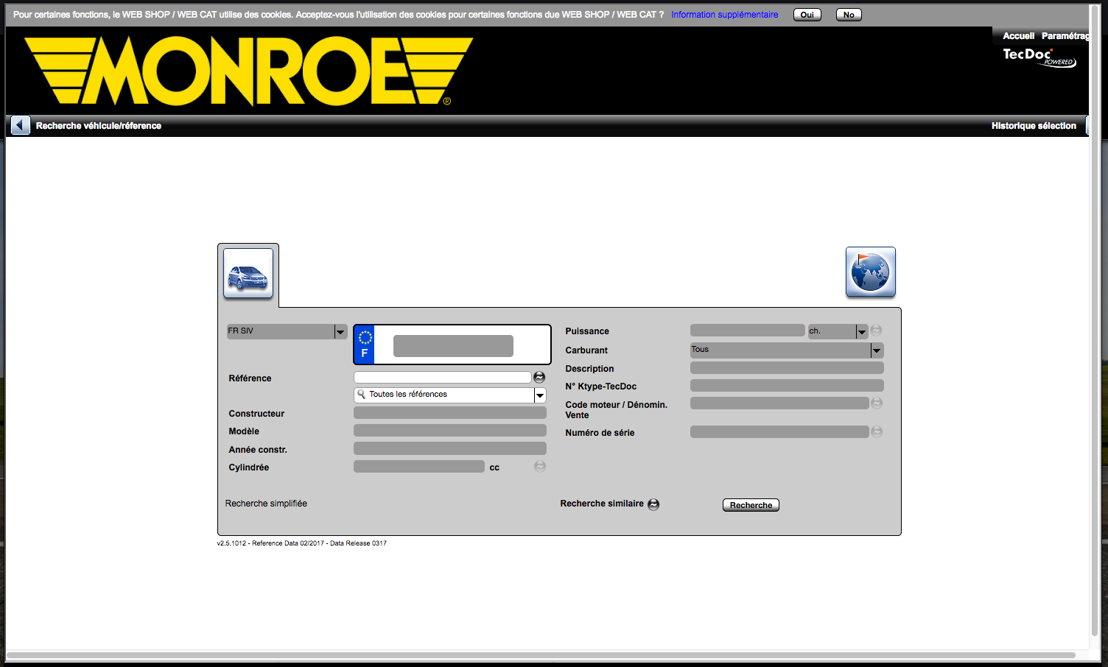Click the icon beside Numéro de série field

tap(877, 431)
